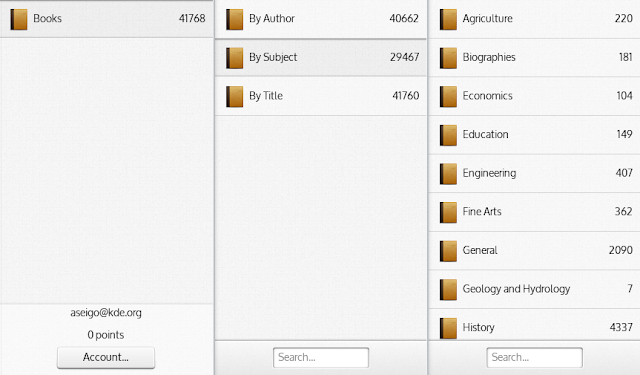640x375 pixels.
Task: Click the book icon beside By Author
Action: click(234, 19)
